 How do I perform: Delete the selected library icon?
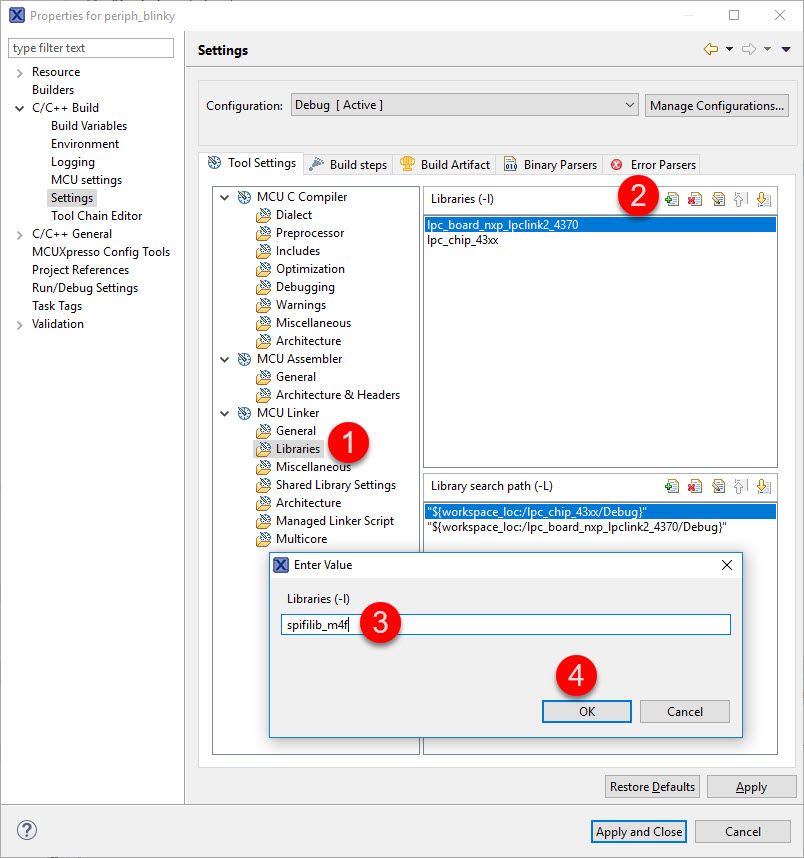click(694, 198)
